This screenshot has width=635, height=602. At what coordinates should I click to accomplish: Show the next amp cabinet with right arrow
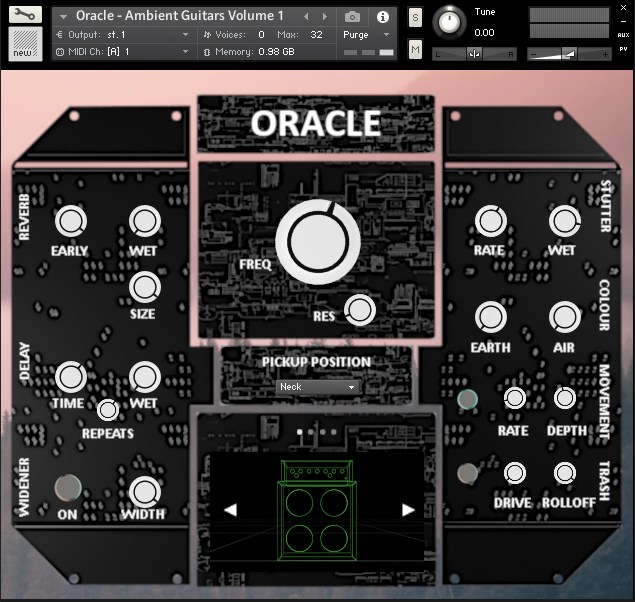(x=408, y=510)
